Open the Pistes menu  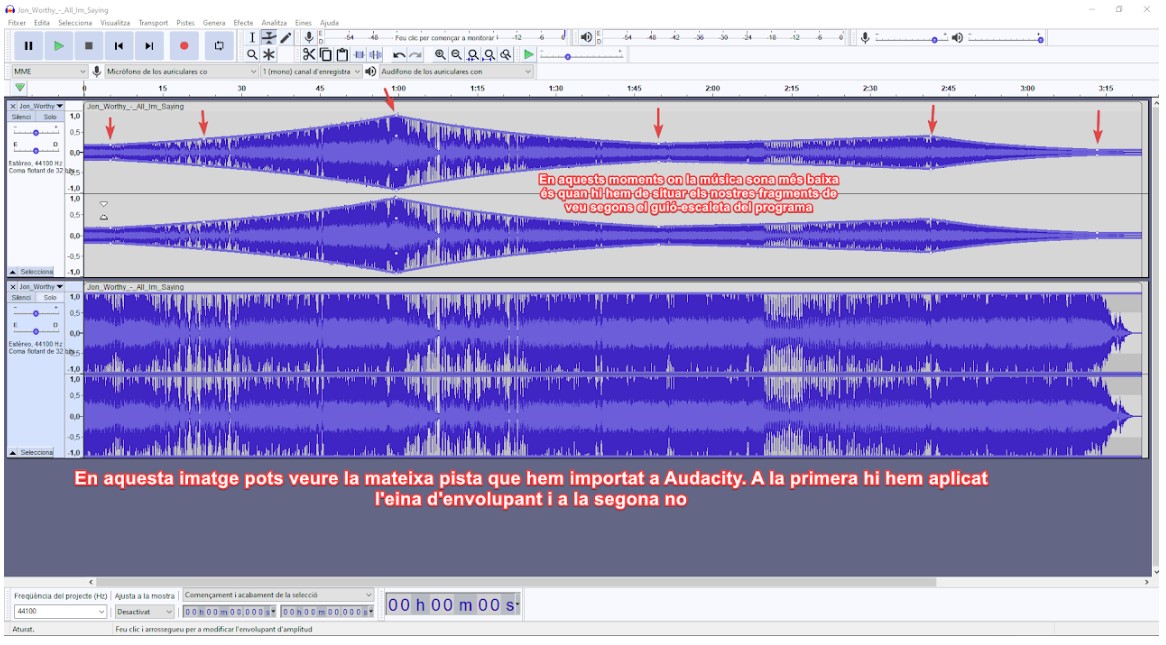point(185,22)
